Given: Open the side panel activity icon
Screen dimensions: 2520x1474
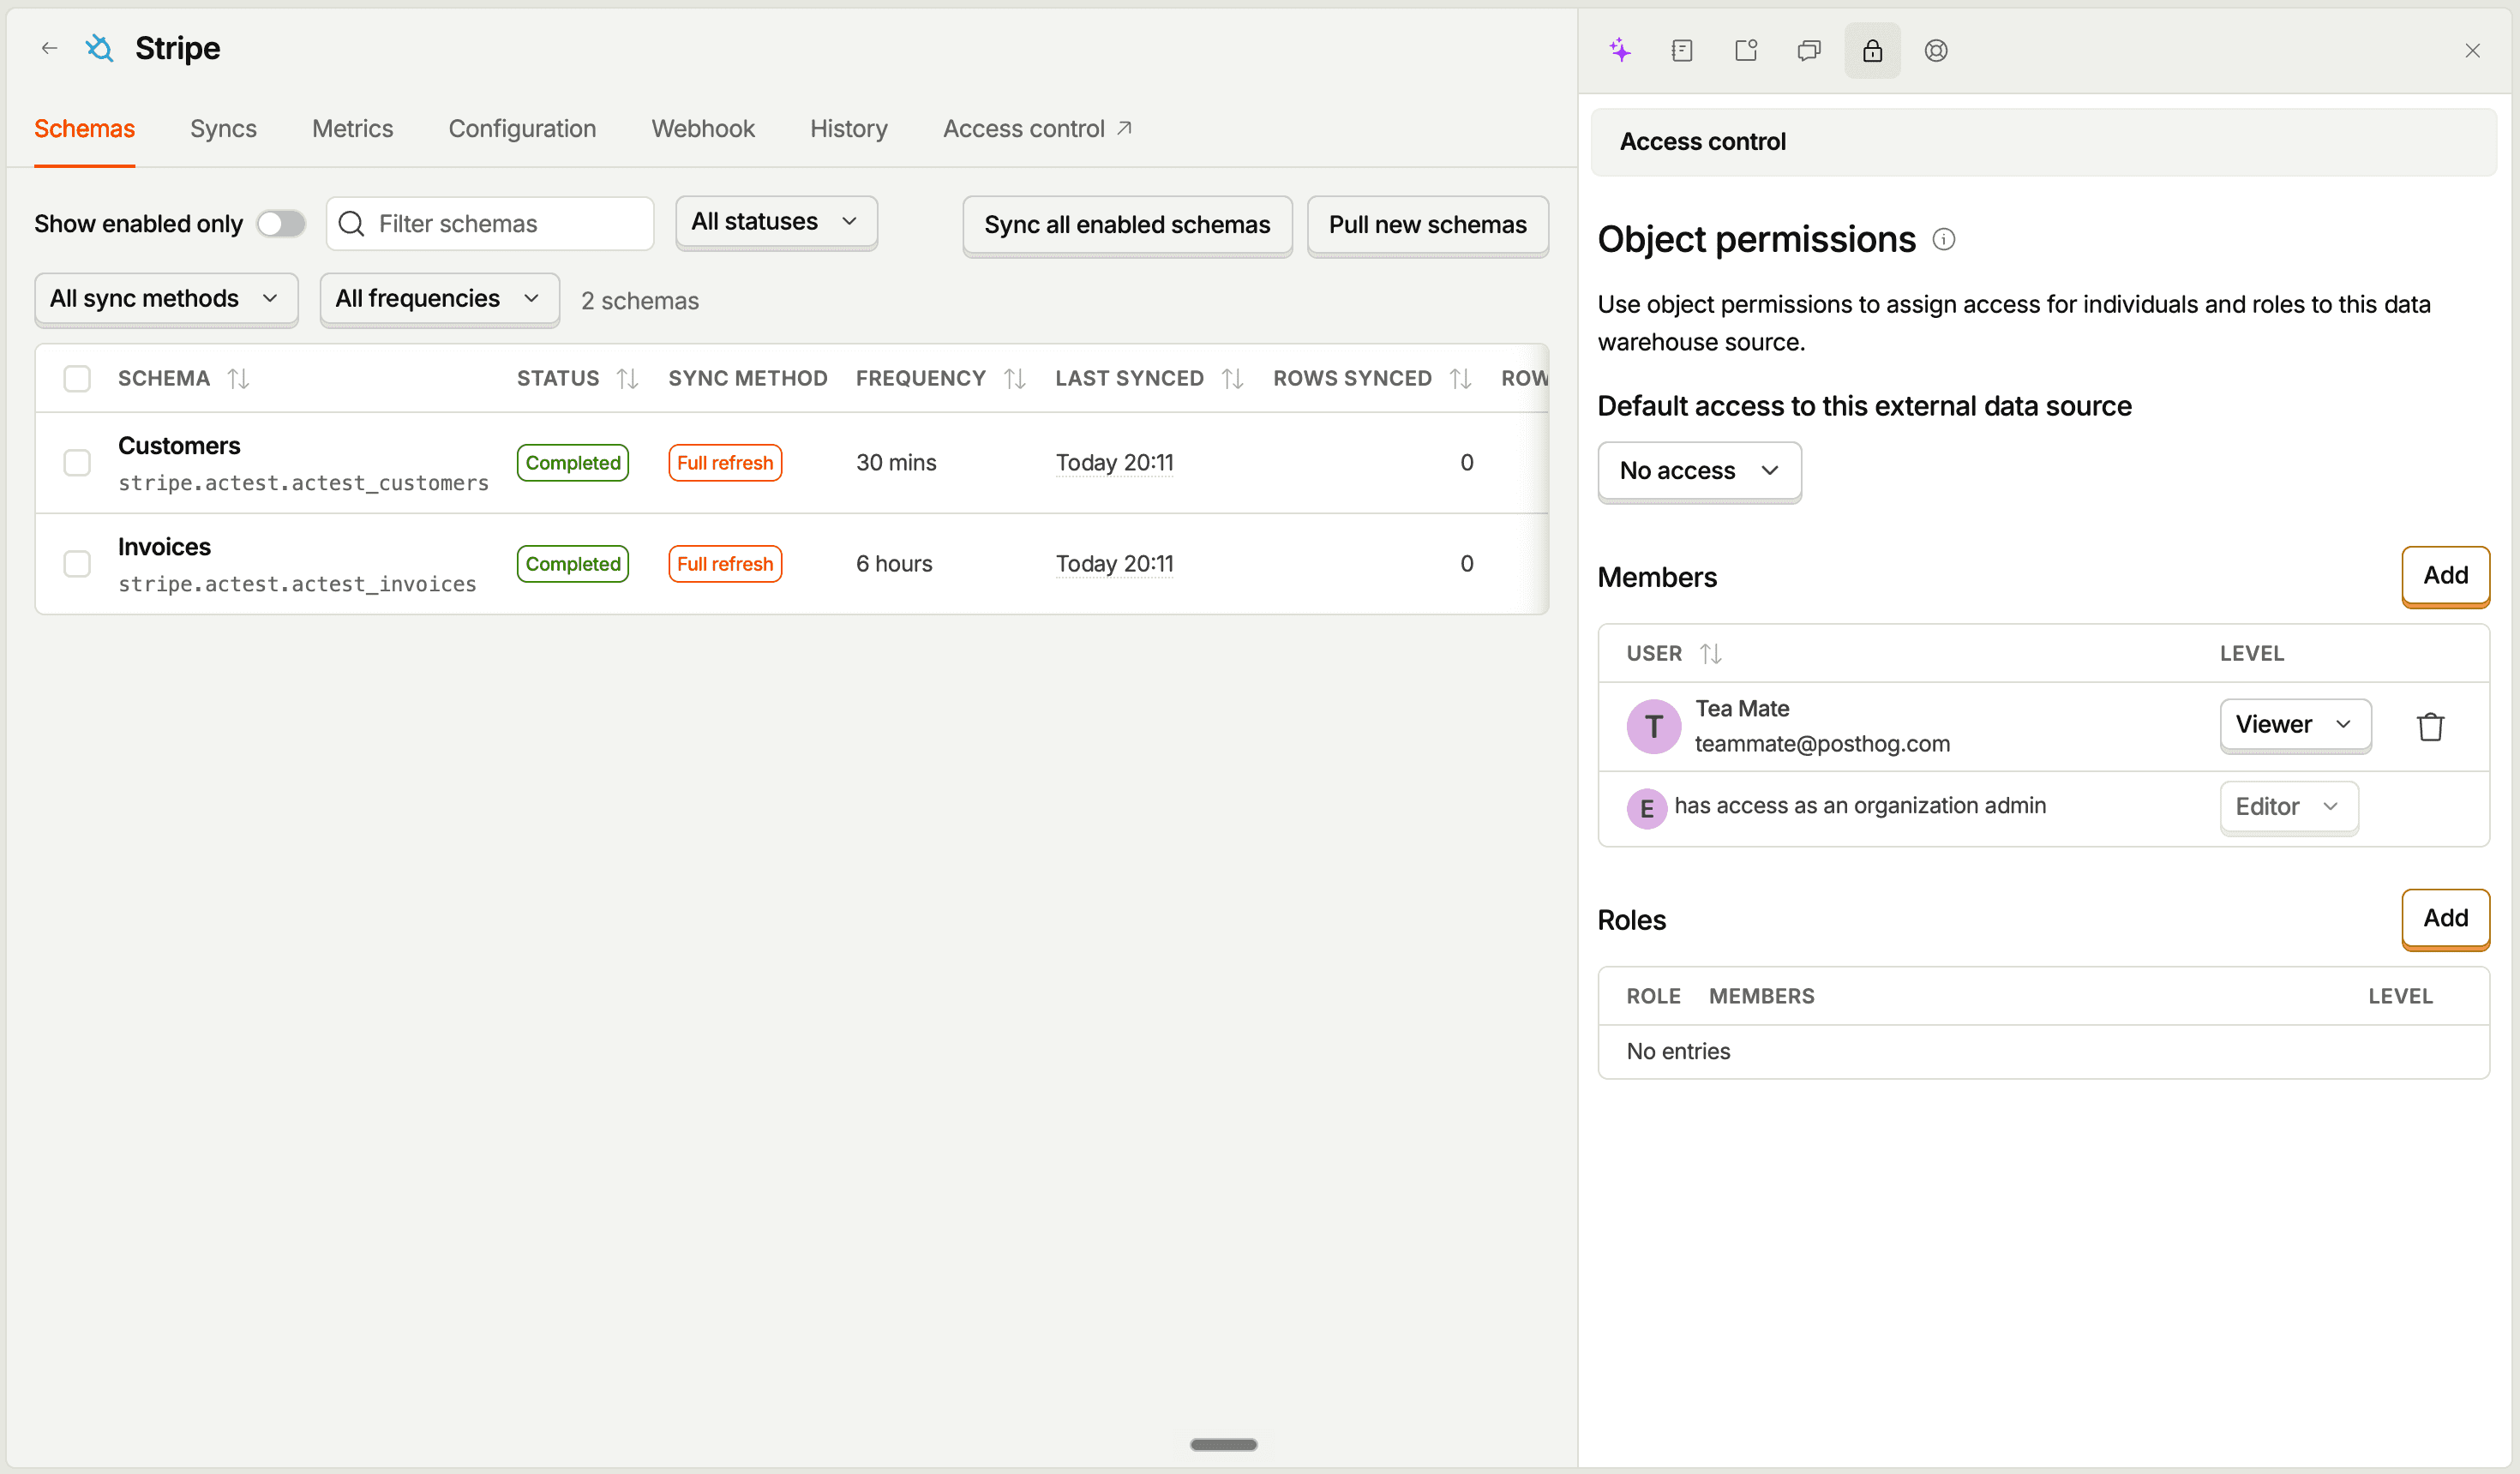Looking at the screenshot, I should [1746, 50].
